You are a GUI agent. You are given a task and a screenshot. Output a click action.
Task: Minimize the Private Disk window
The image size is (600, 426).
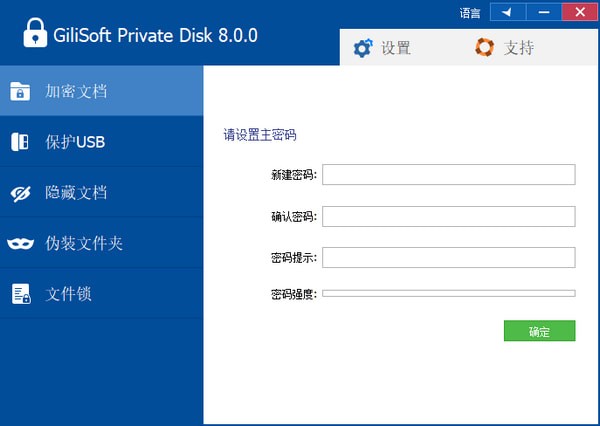click(x=543, y=12)
